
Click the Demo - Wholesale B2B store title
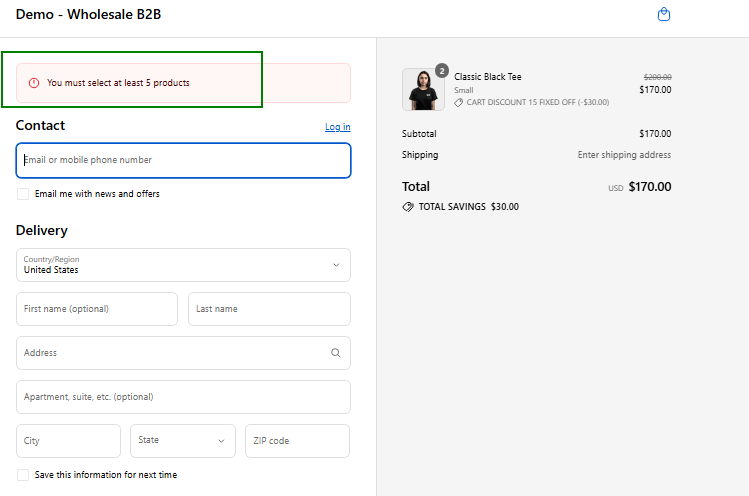[88, 15]
